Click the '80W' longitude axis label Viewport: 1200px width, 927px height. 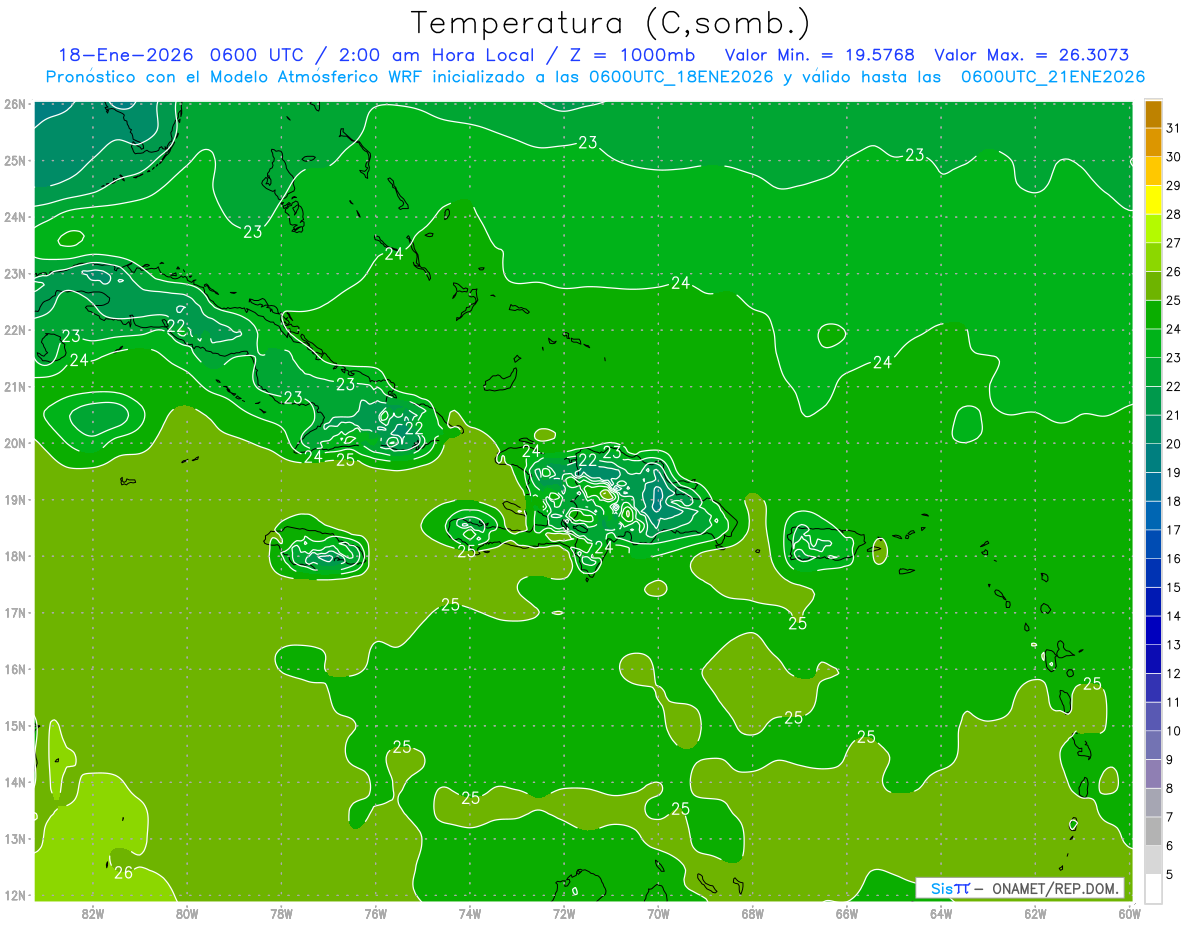click(187, 913)
